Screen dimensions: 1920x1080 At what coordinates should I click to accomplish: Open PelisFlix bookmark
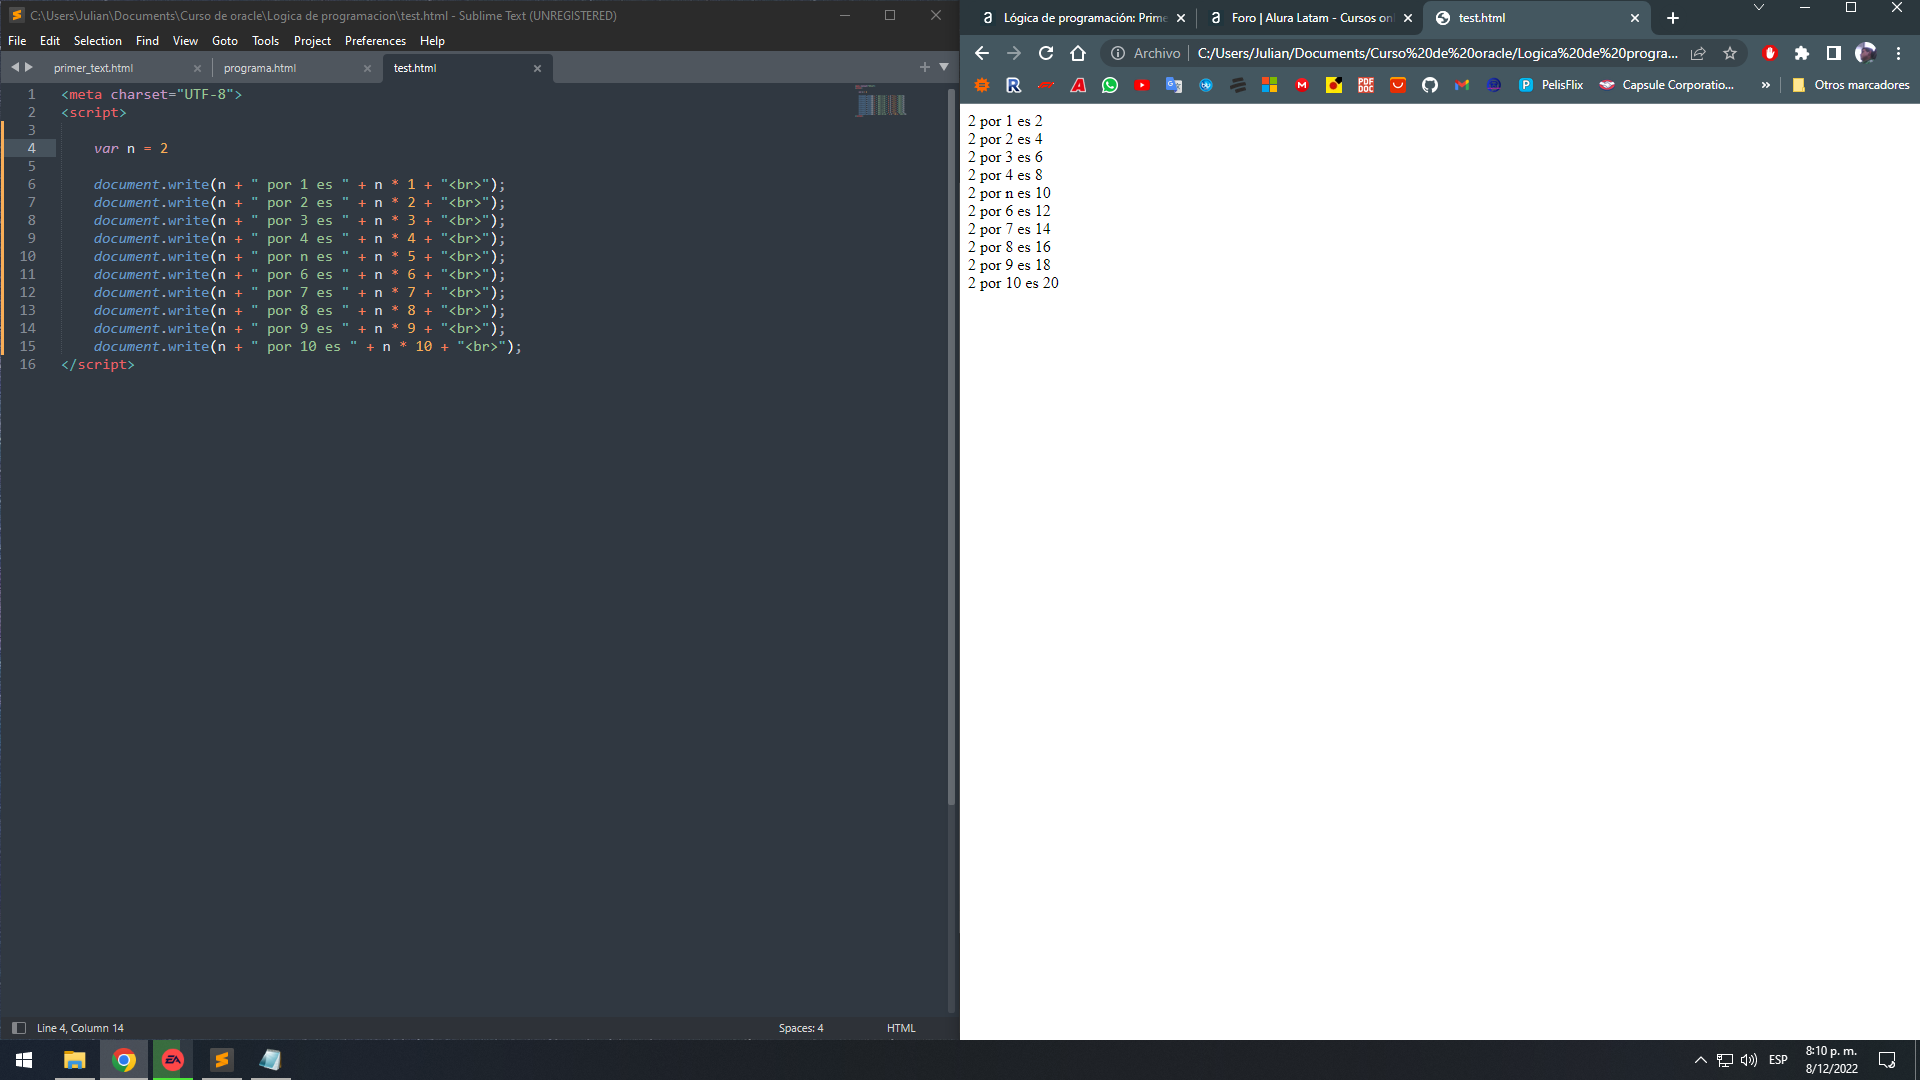pos(1551,85)
